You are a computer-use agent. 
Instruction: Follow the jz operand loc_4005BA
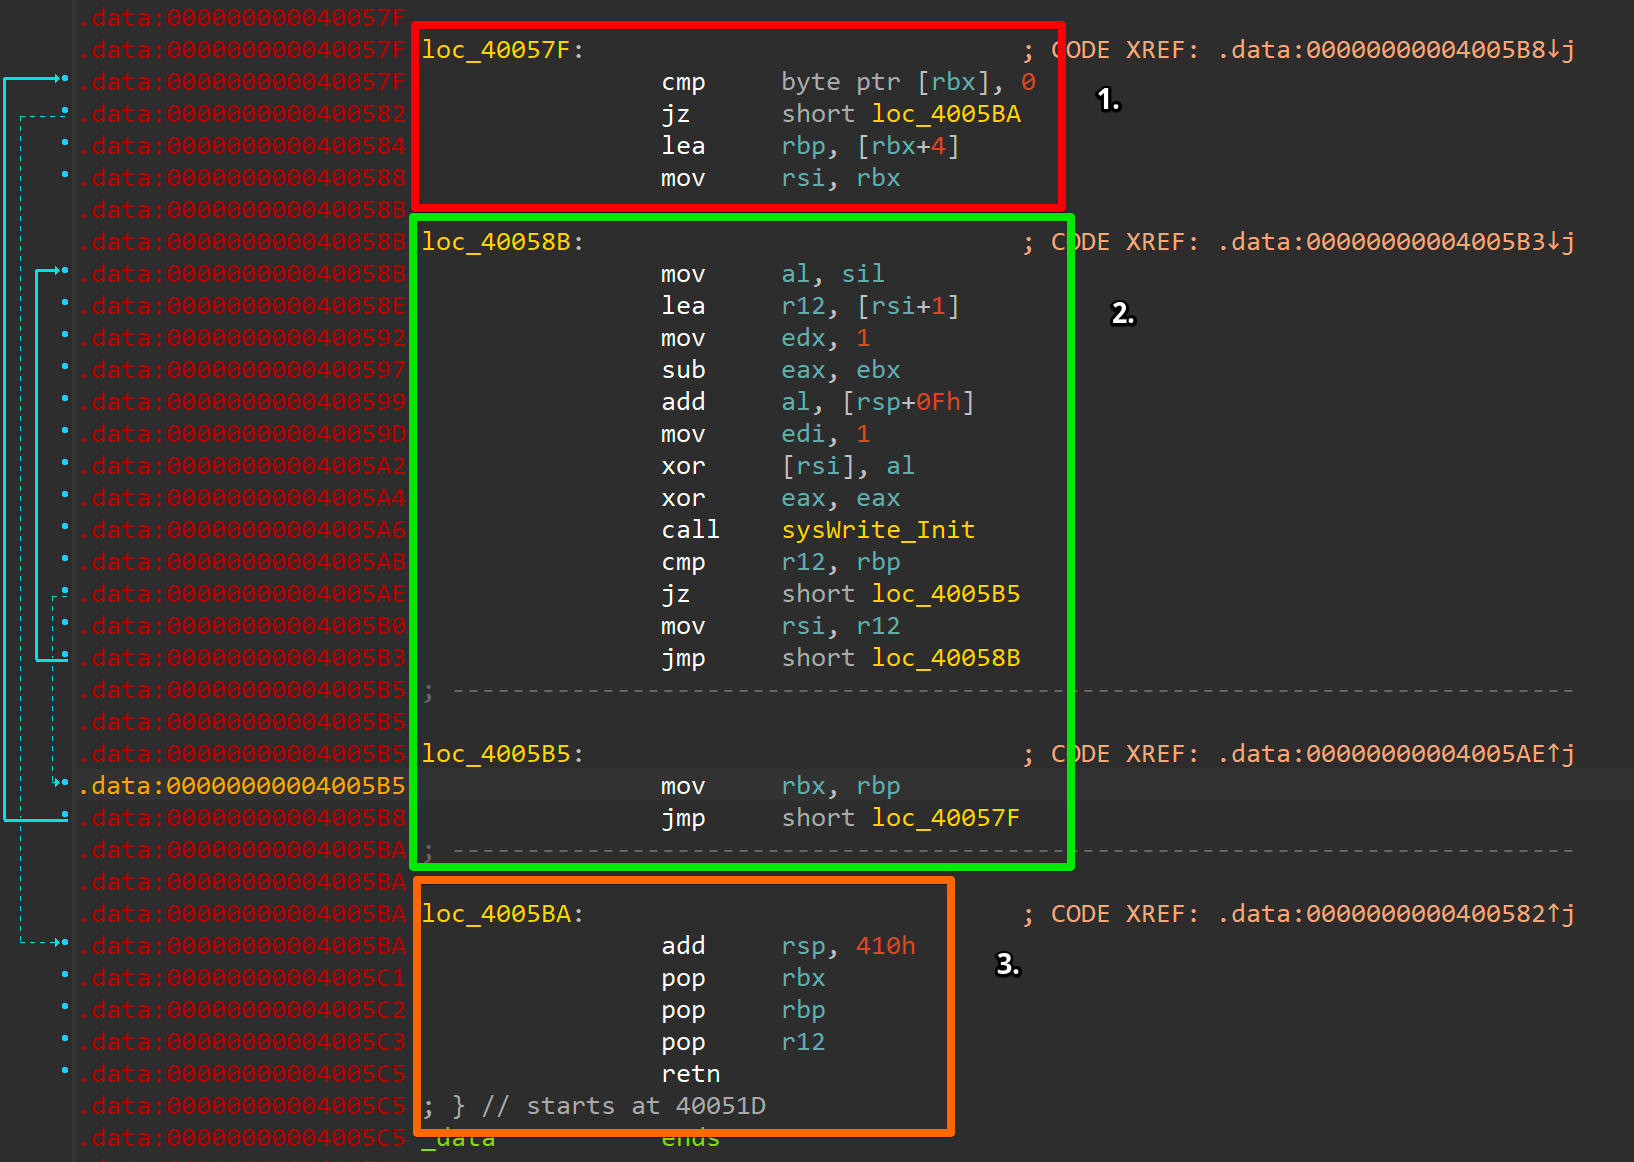(946, 114)
